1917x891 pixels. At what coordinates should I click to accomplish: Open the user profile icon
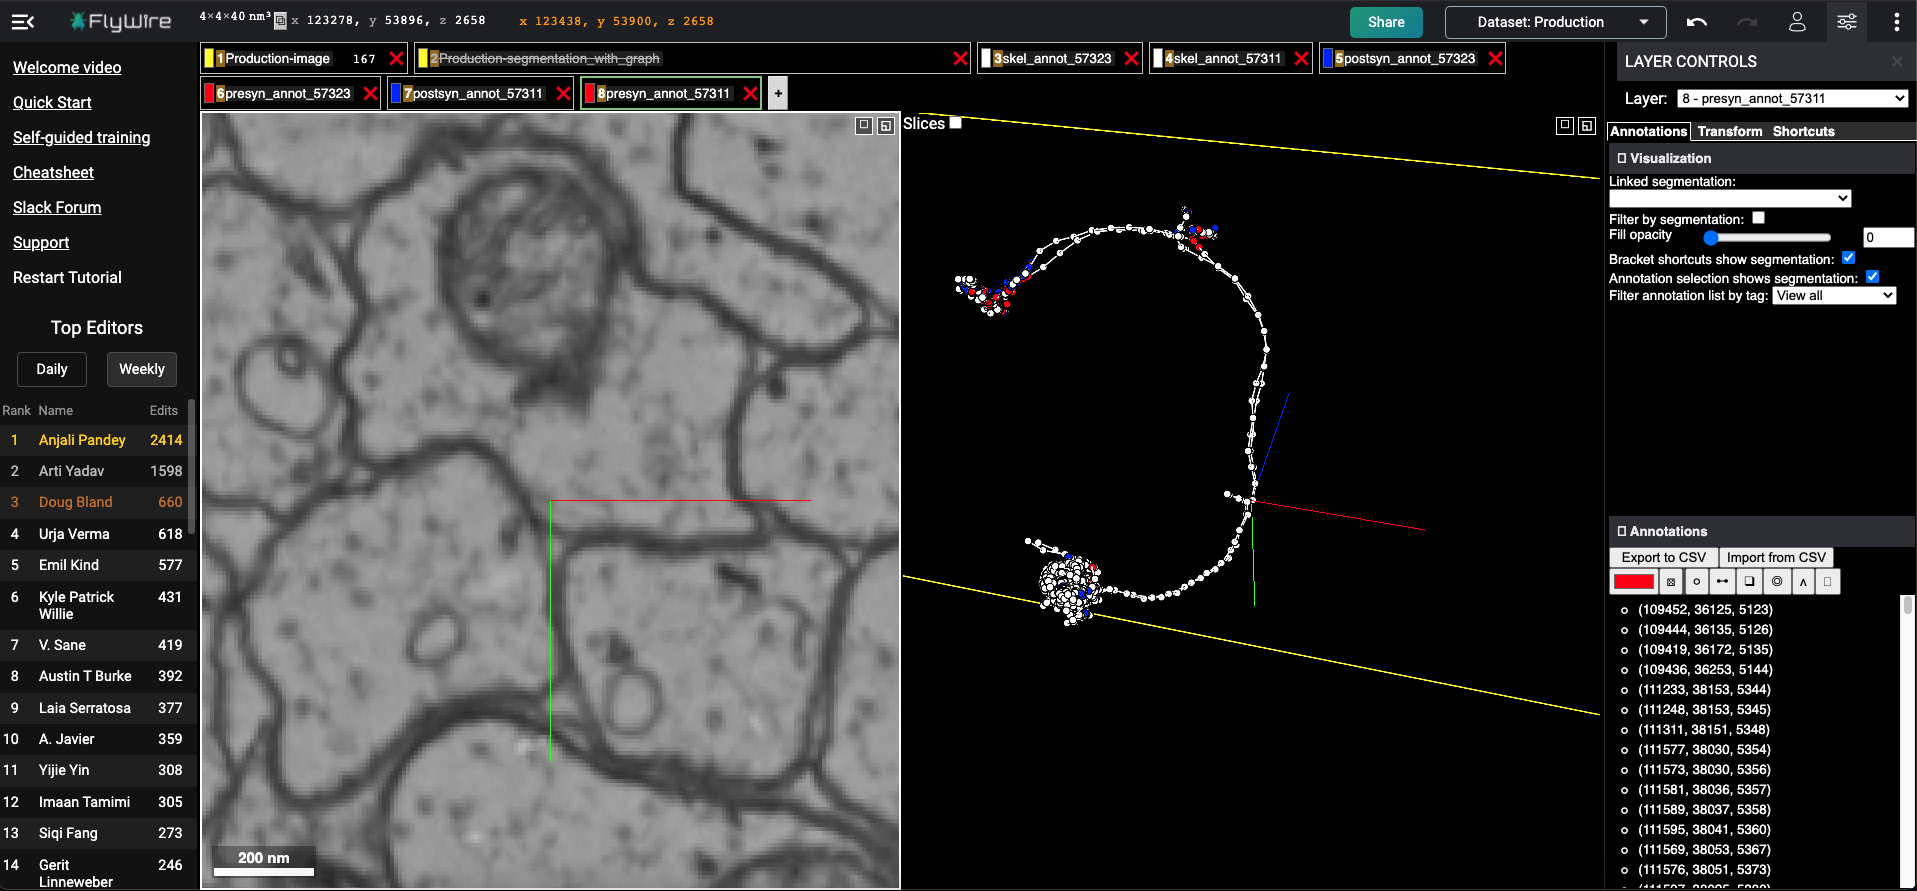1796,22
